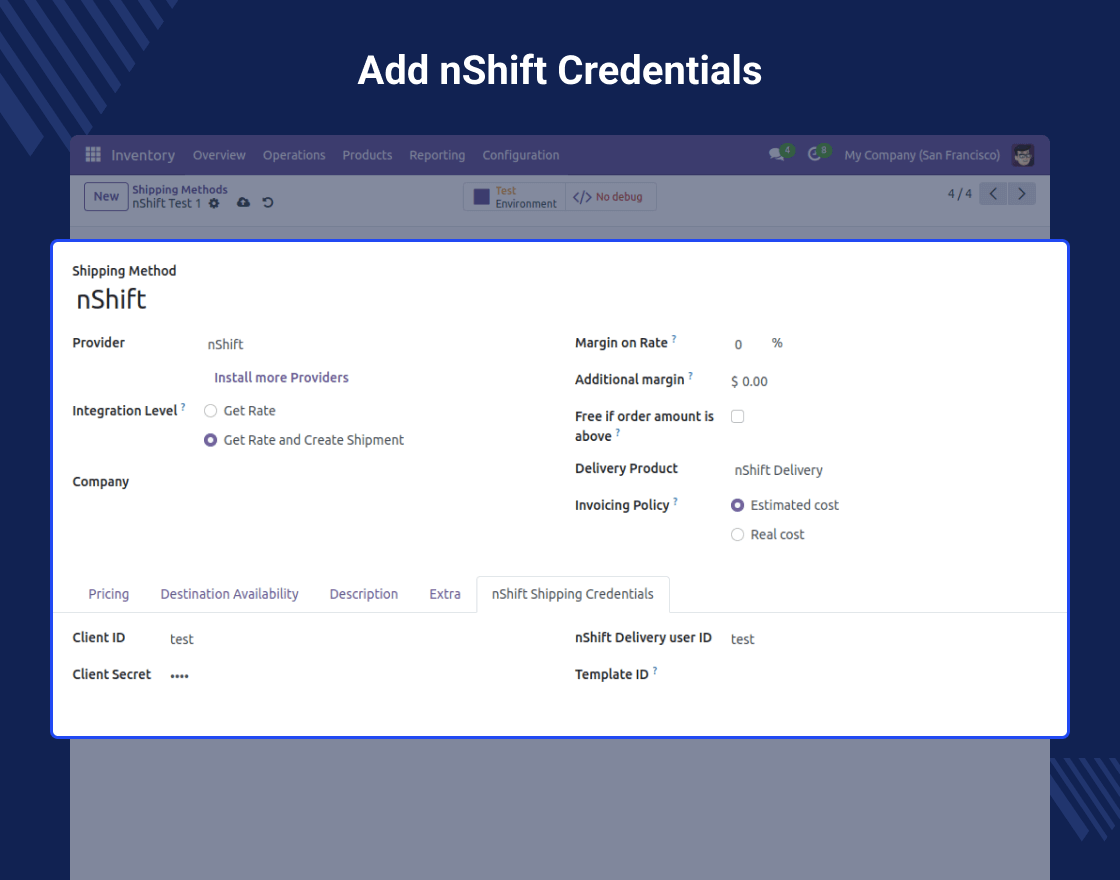Show Integration Level help tooltip mark
The width and height of the screenshot is (1120, 880).
183,407
